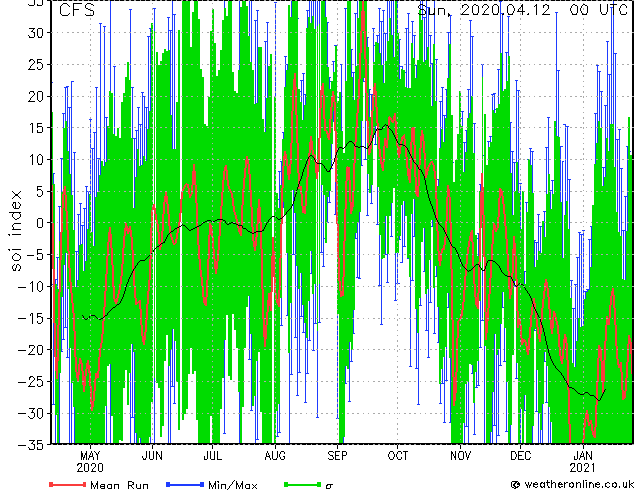Click the 'Mean Run' legend text
Screen dimensions: 634x490
click(119, 485)
